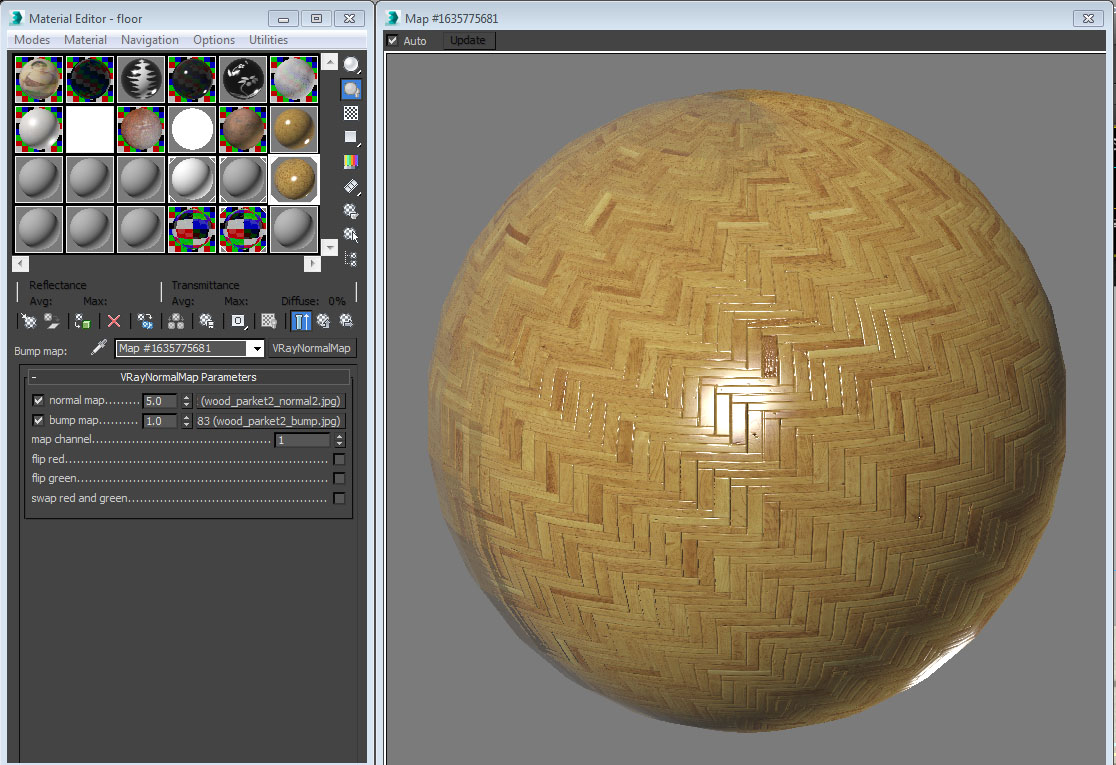
Task: Click the Put Material to Scene icon
Action: [50, 320]
